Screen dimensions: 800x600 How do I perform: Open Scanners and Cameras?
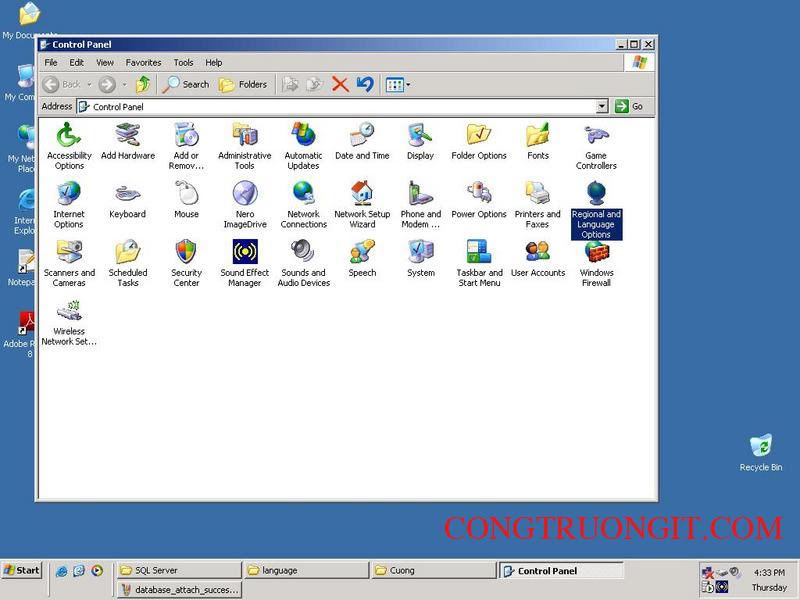point(69,263)
